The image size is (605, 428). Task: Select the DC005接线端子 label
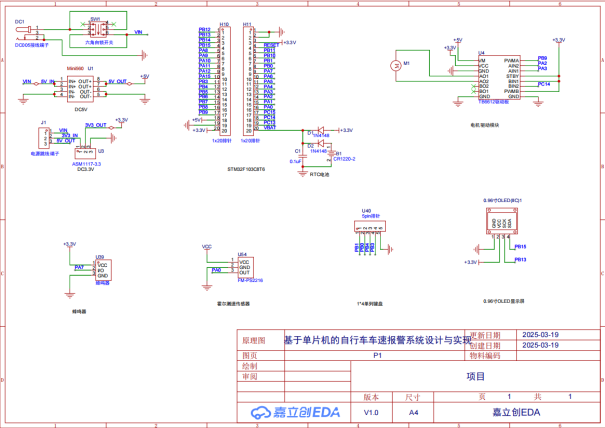32,45
